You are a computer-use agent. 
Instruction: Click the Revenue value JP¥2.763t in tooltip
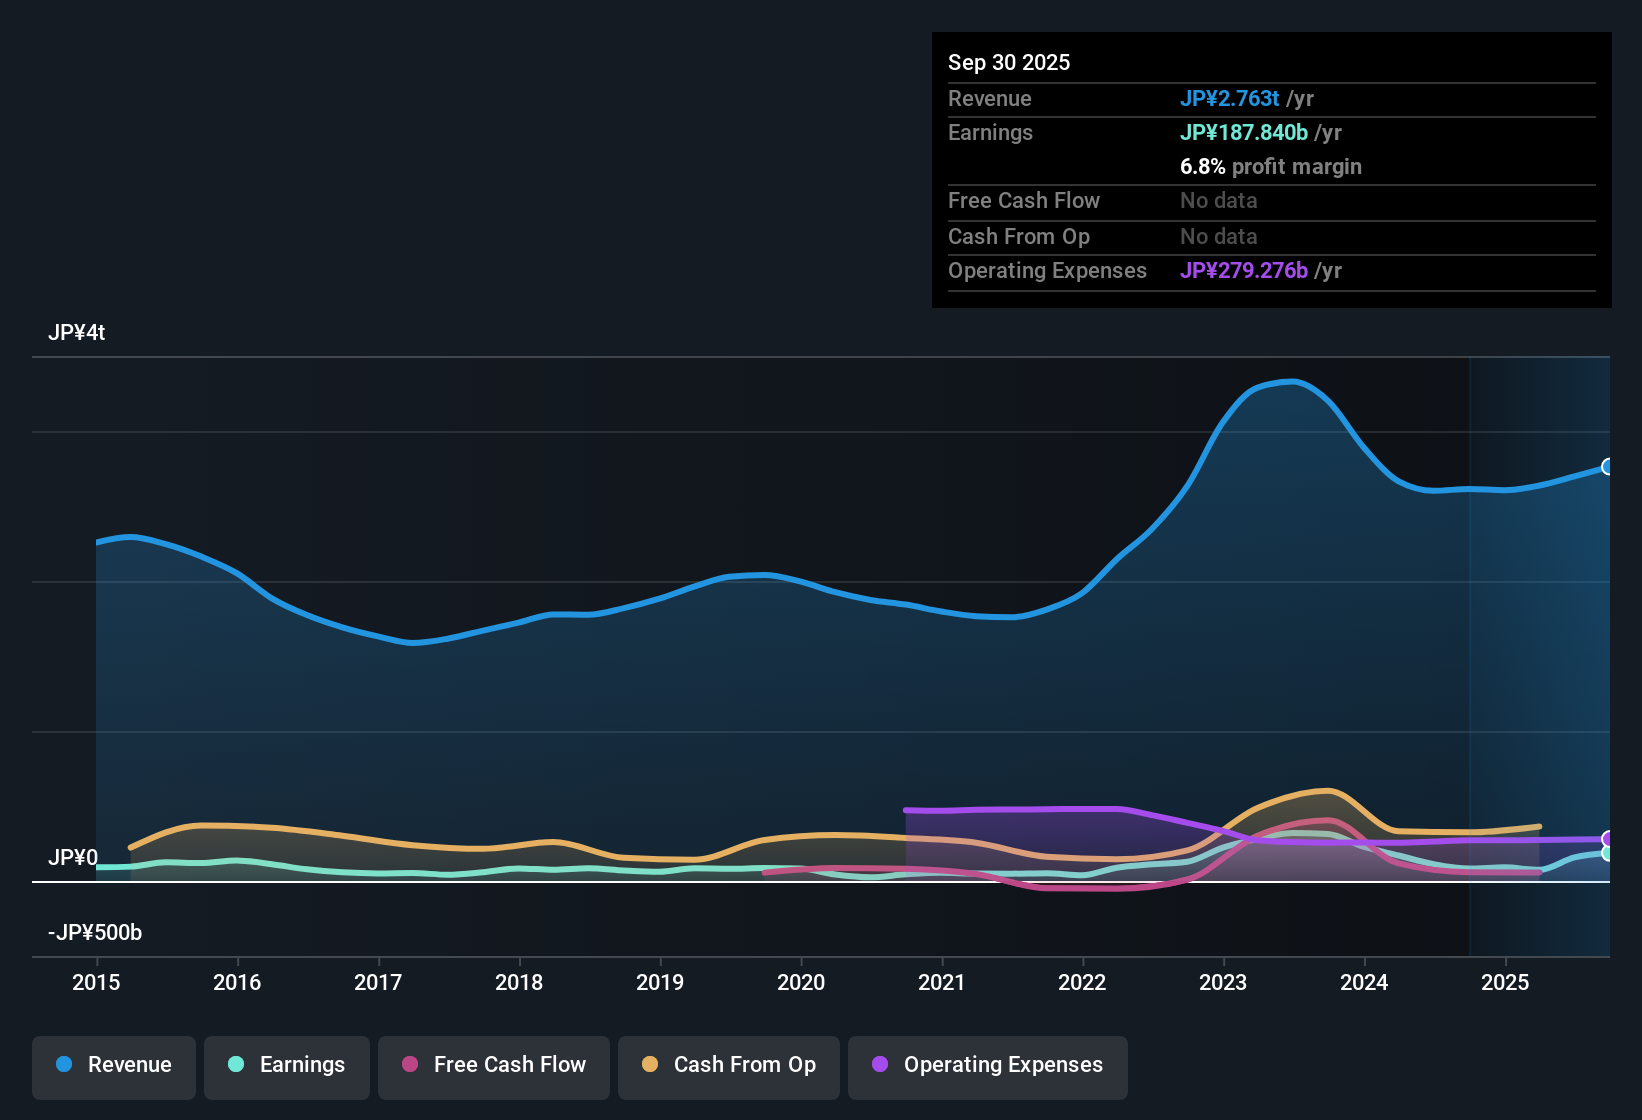(1229, 98)
